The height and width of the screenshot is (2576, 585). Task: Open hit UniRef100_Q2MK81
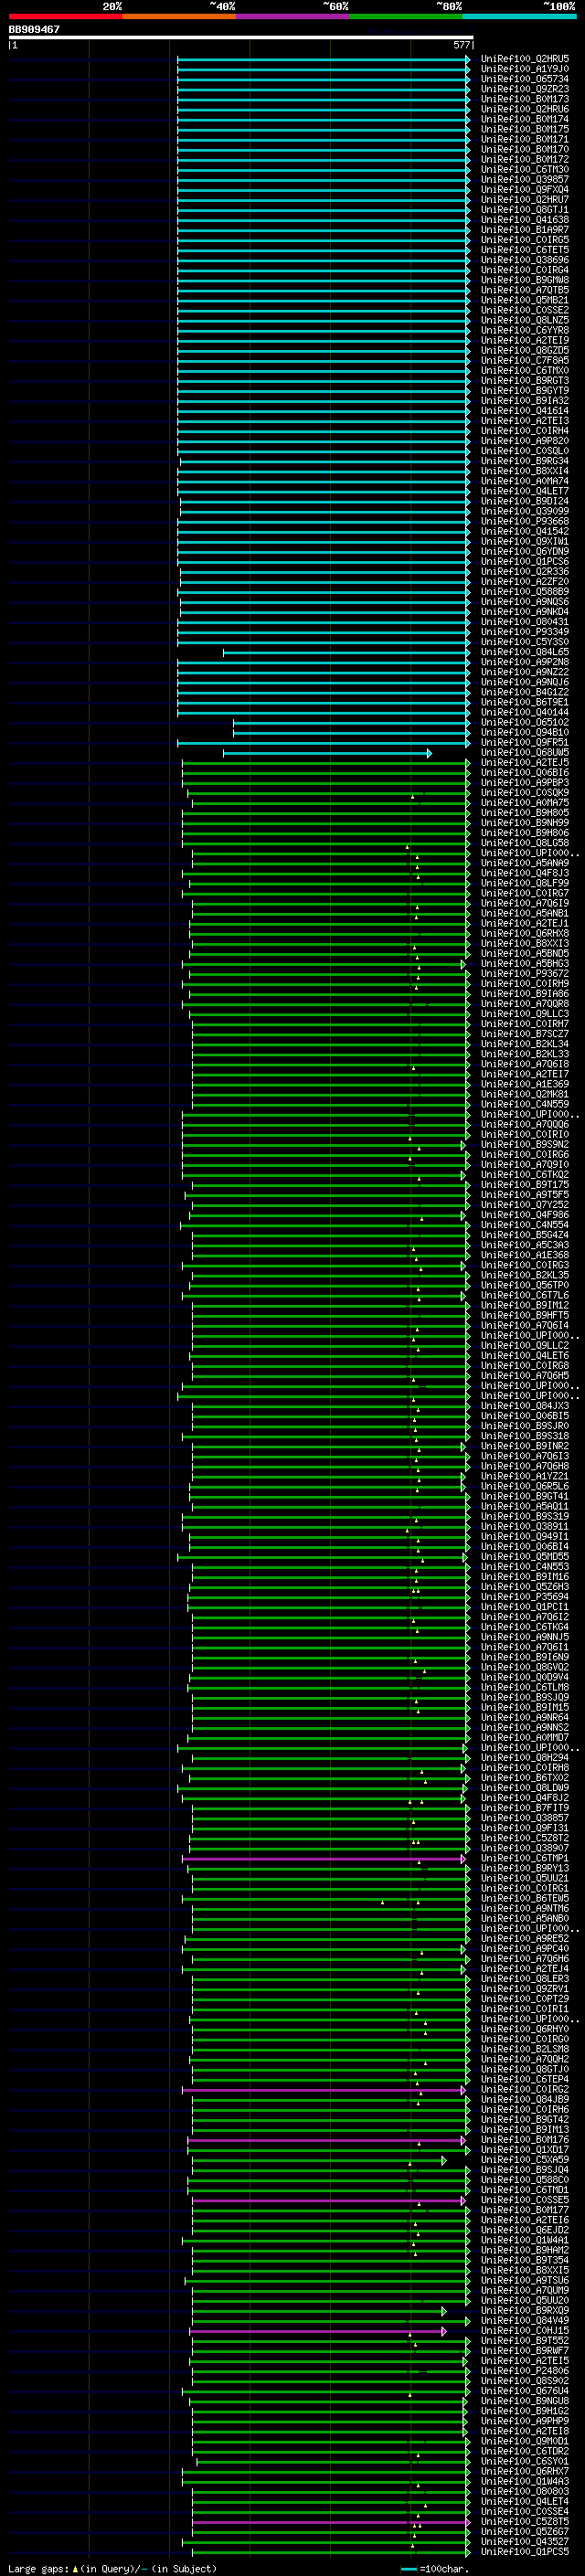525,1094
